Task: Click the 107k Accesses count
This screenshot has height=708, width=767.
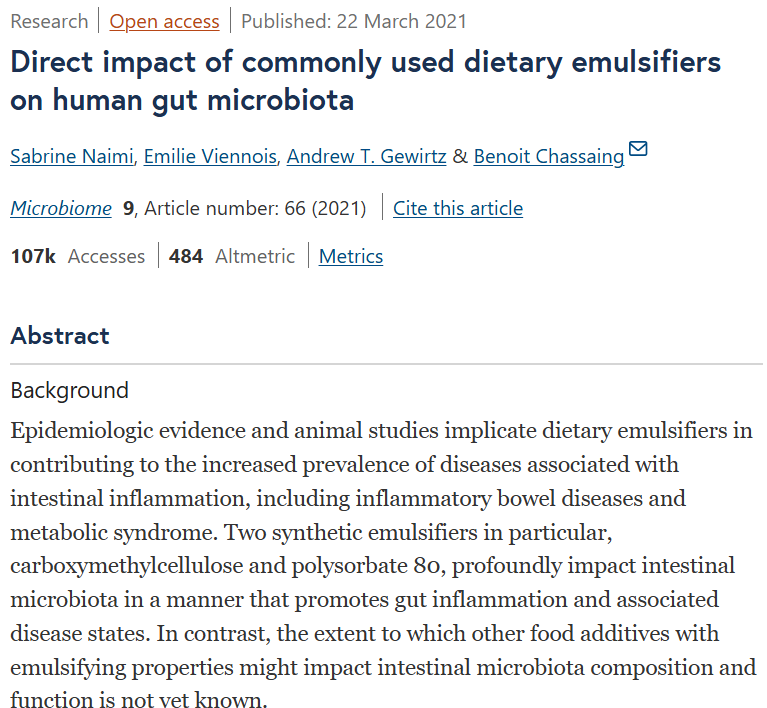Action: tap(78, 256)
